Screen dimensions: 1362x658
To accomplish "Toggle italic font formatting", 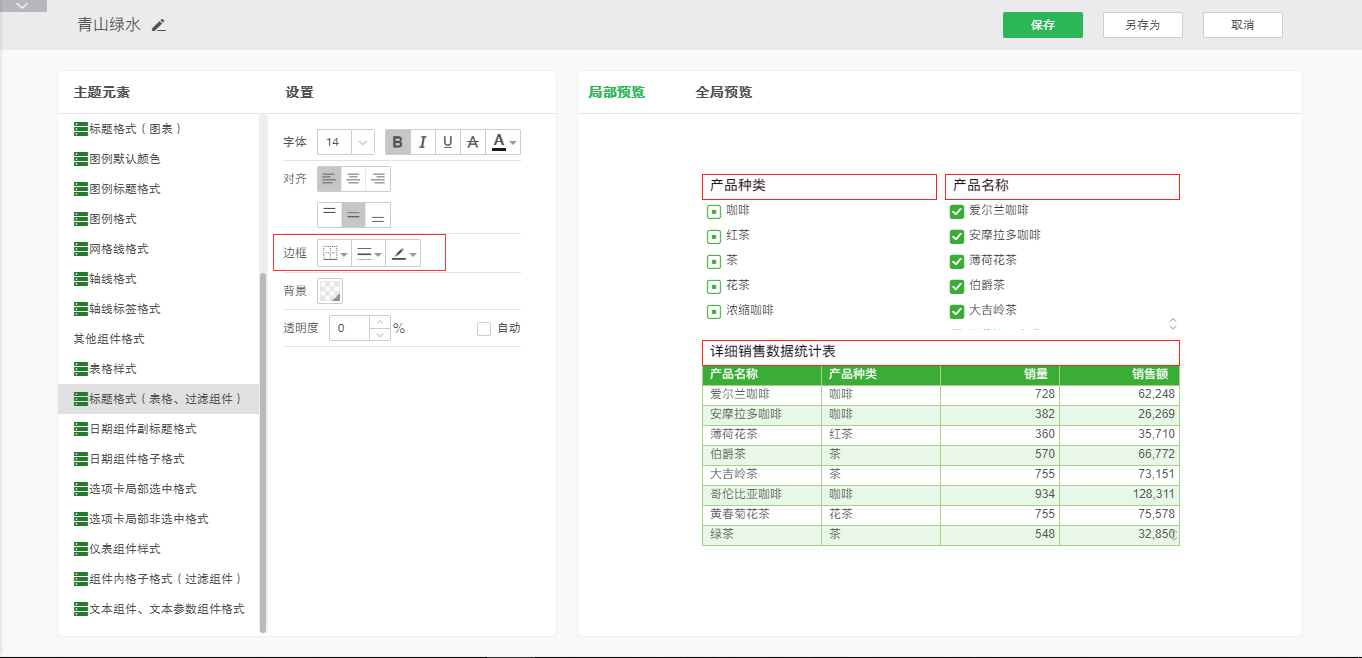I will (423, 142).
